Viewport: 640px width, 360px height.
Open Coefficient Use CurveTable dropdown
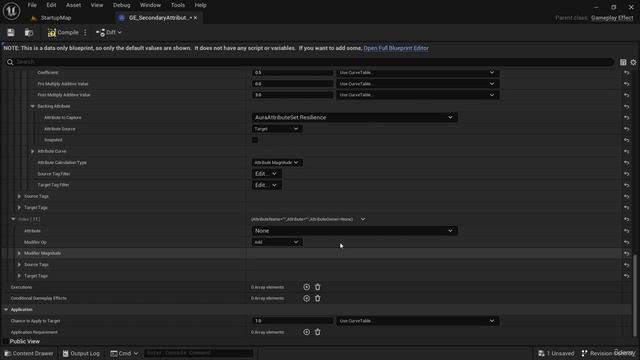[x=417, y=73]
